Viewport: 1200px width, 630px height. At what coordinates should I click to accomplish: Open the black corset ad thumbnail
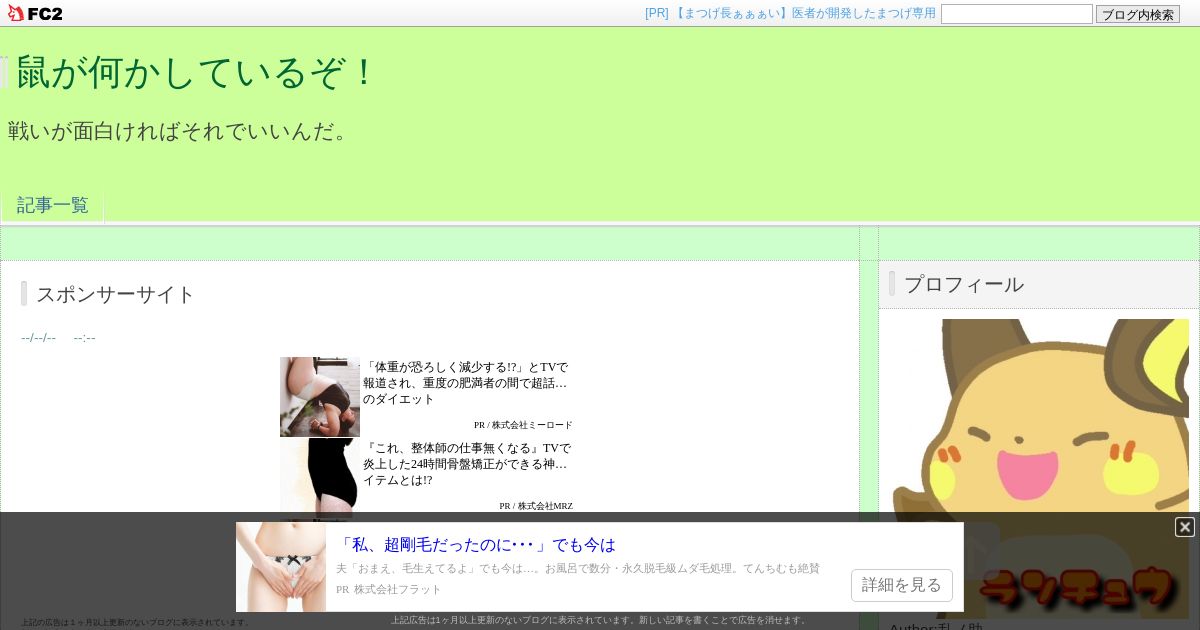[319, 476]
